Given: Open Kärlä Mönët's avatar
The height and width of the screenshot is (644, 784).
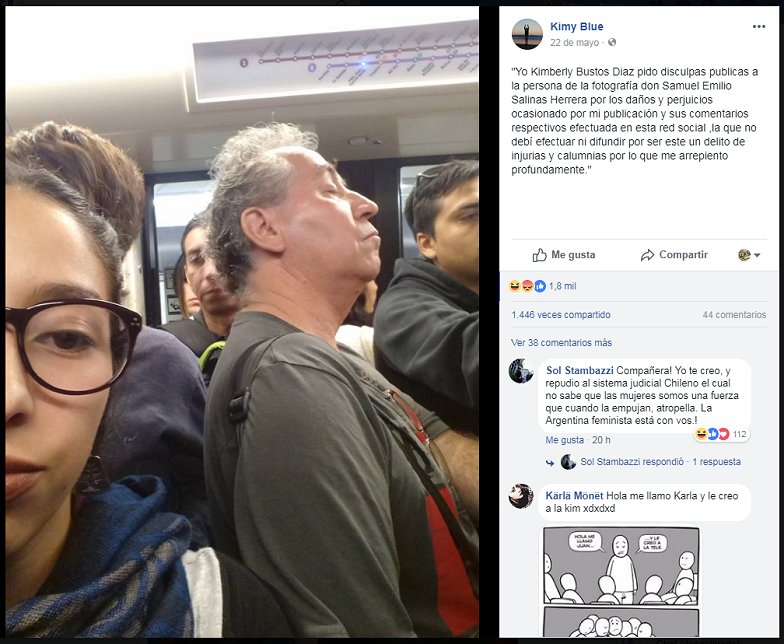Looking at the screenshot, I should coord(521,496).
